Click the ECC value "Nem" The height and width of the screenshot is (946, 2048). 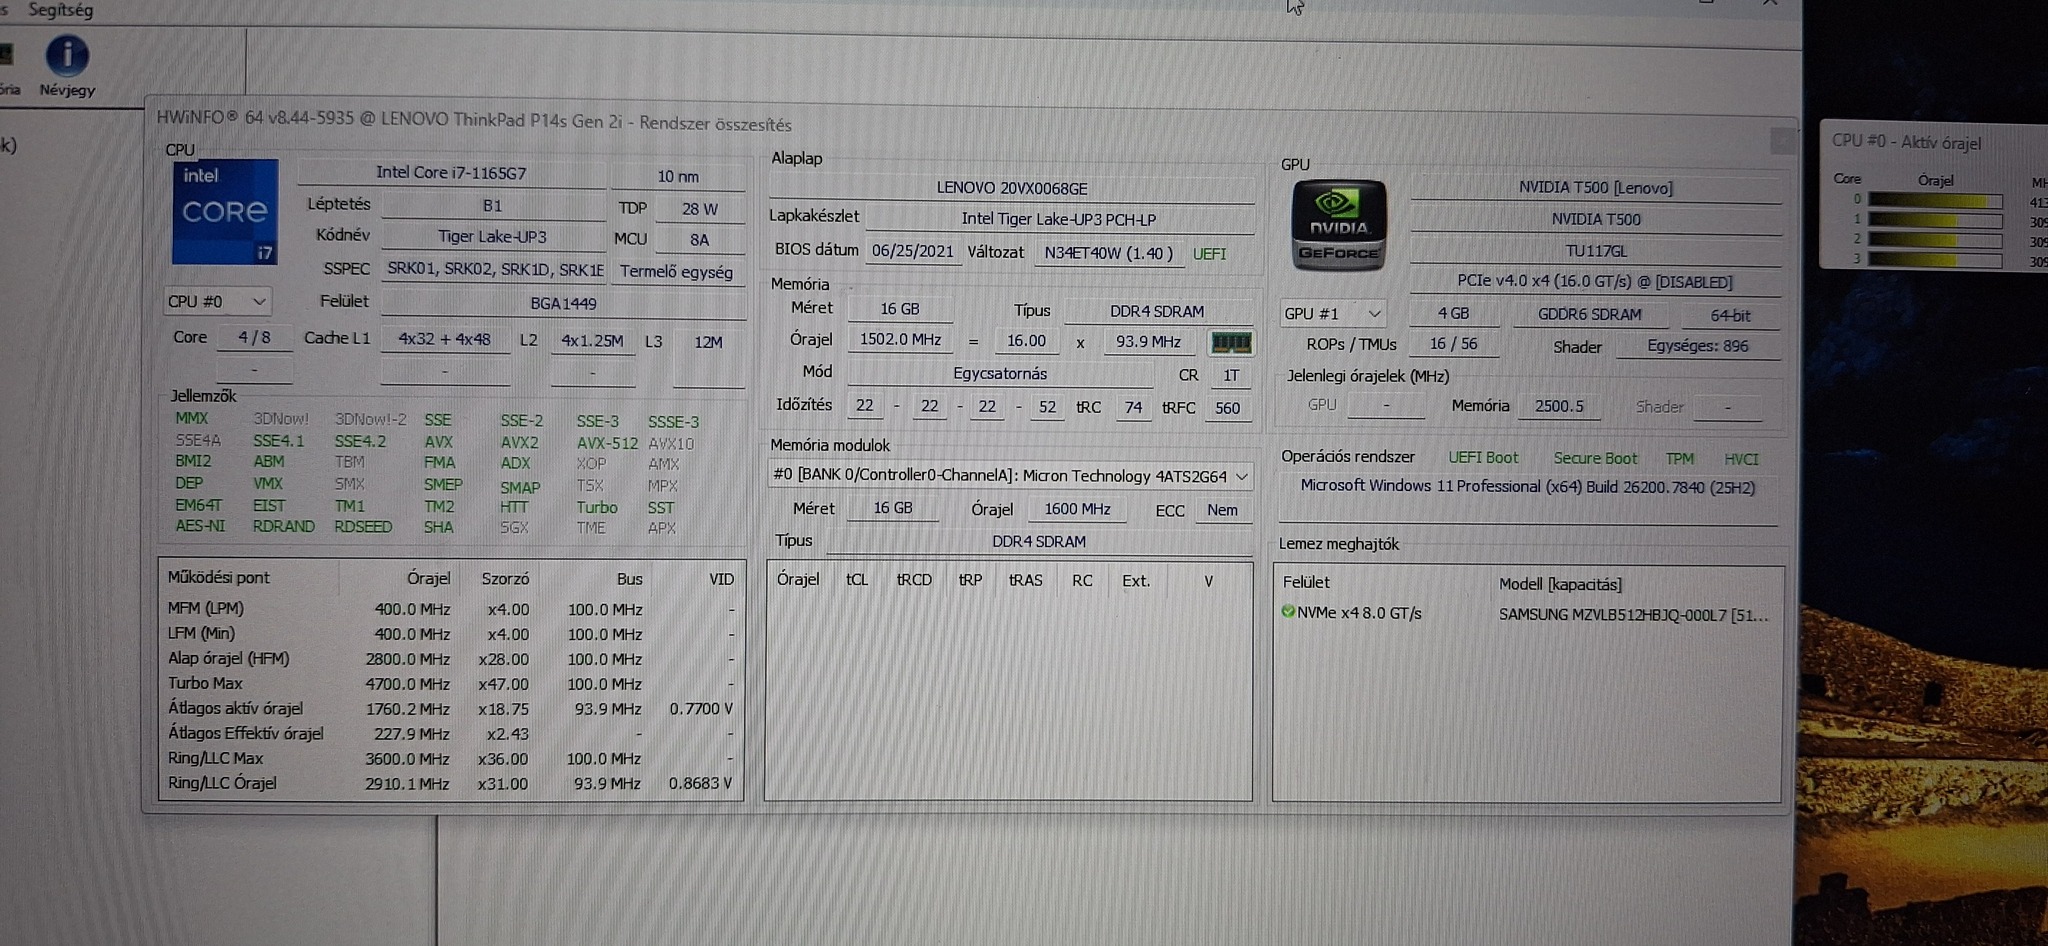click(1222, 510)
